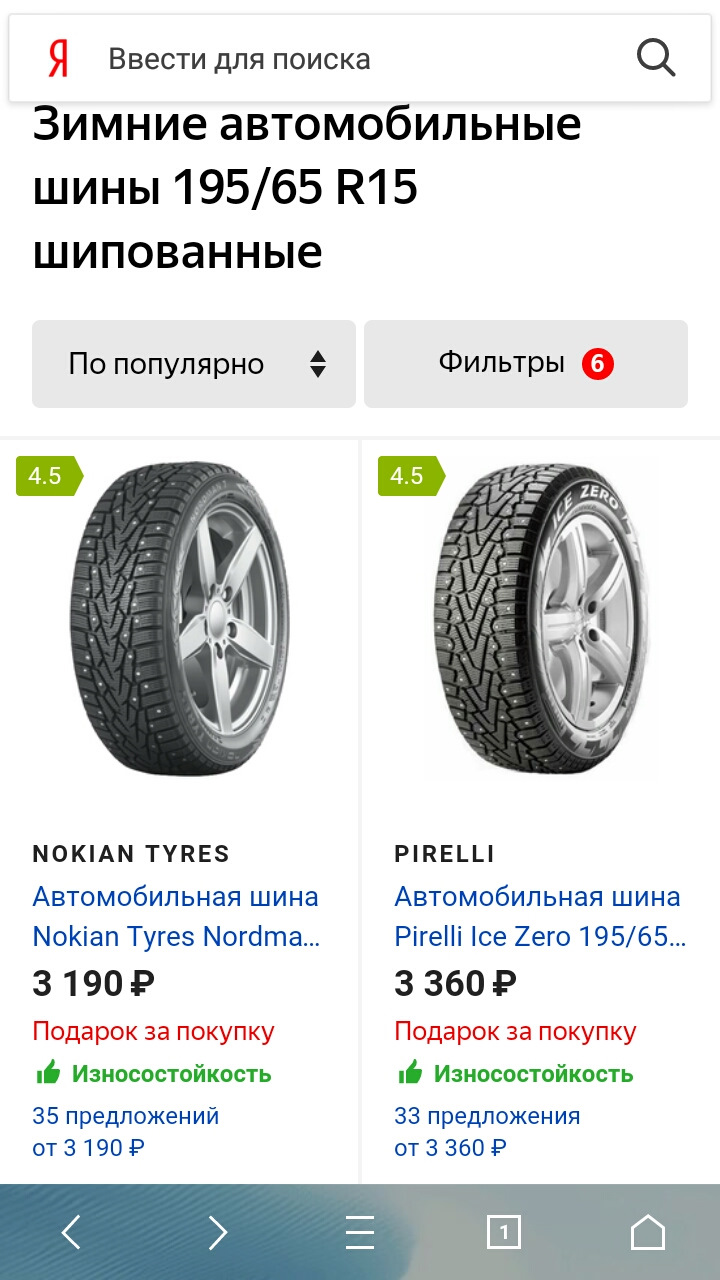Image resolution: width=720 pixels, height=1280 pixels.
Task: Open "35 предложений" offers link
Action: point(125,1115)
